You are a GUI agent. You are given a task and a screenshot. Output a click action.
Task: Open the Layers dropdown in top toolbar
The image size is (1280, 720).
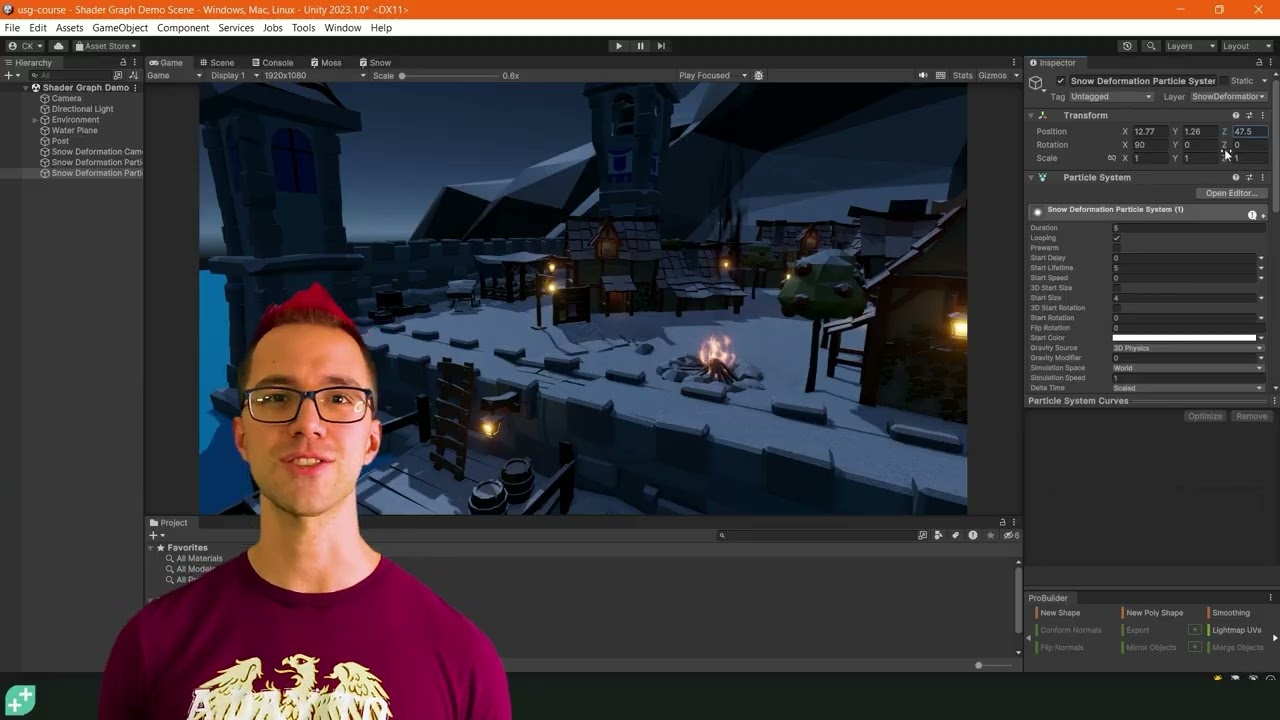(x=1190, y=46)
